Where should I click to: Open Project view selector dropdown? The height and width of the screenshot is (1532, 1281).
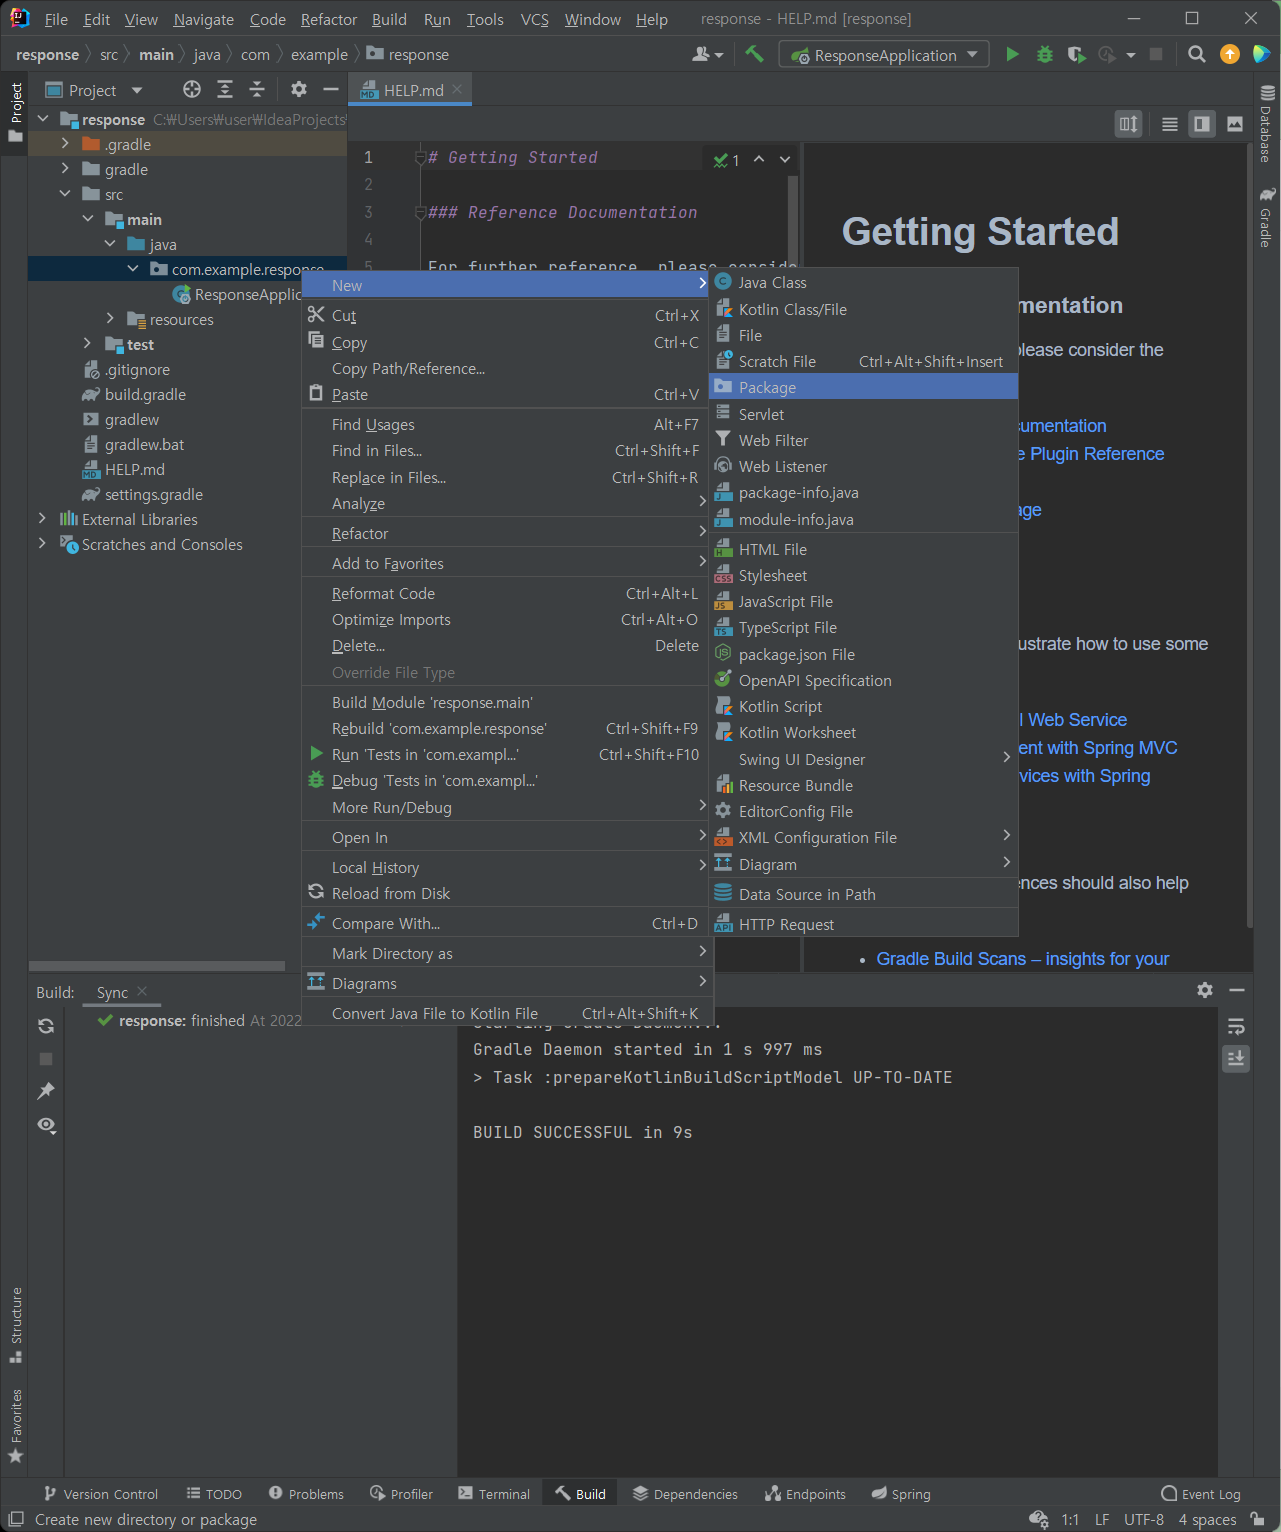pyautogui.click(x=95, y=90)
